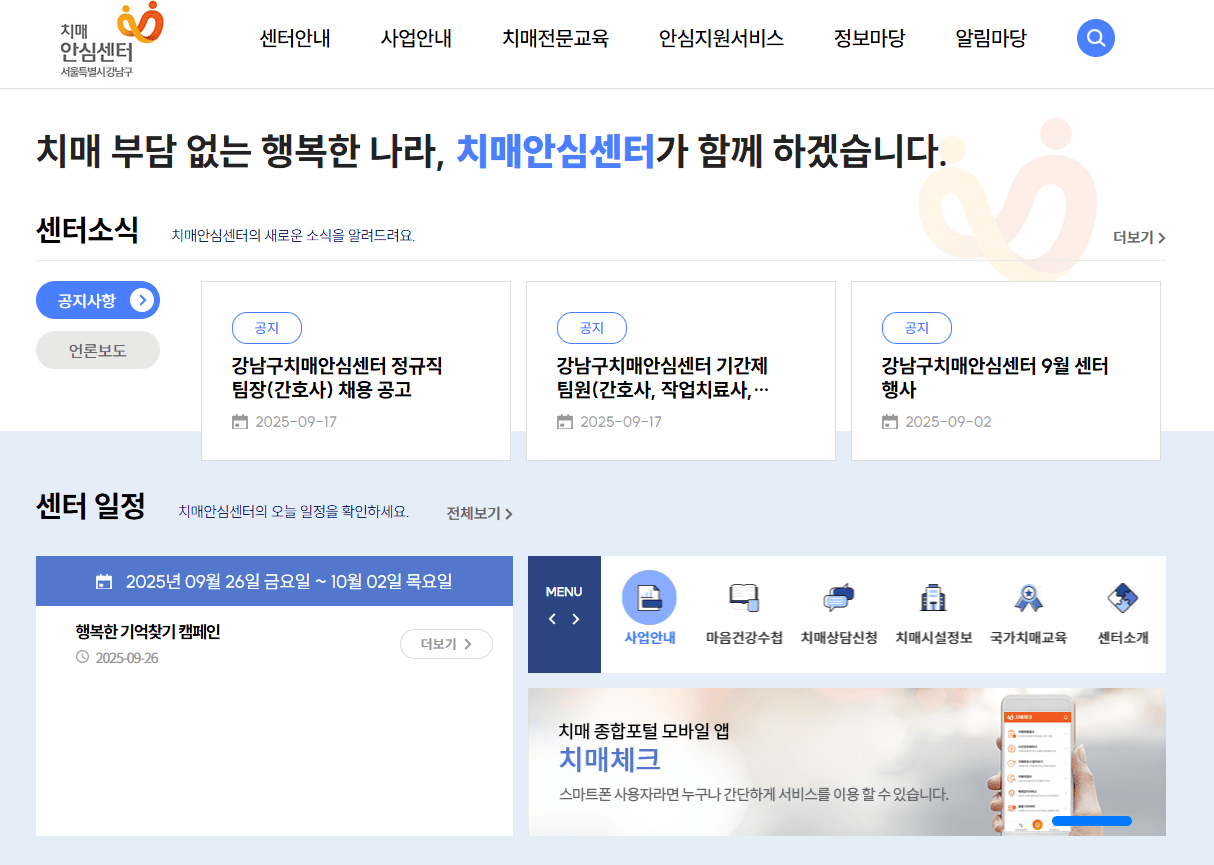This screenshot has width=1214, height=865.
Task: Open the site search
Action: [1095, 37]
